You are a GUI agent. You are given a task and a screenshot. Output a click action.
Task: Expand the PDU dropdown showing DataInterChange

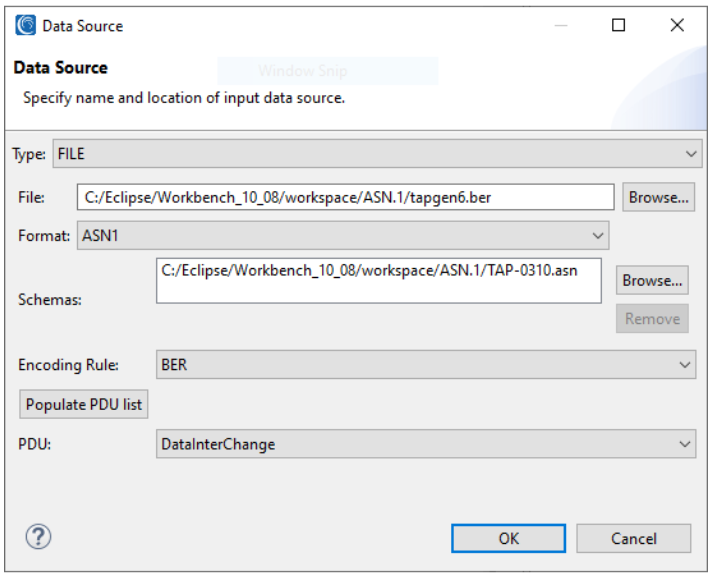point(425,444)
